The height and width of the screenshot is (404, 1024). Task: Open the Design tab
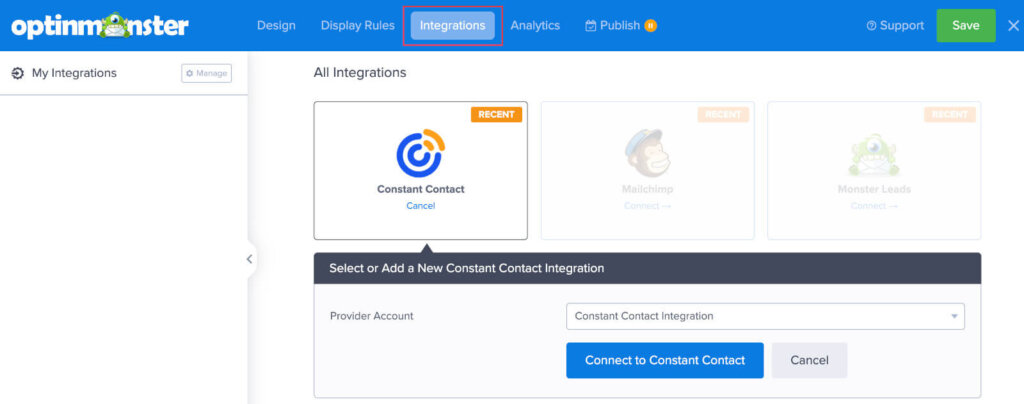276,25
